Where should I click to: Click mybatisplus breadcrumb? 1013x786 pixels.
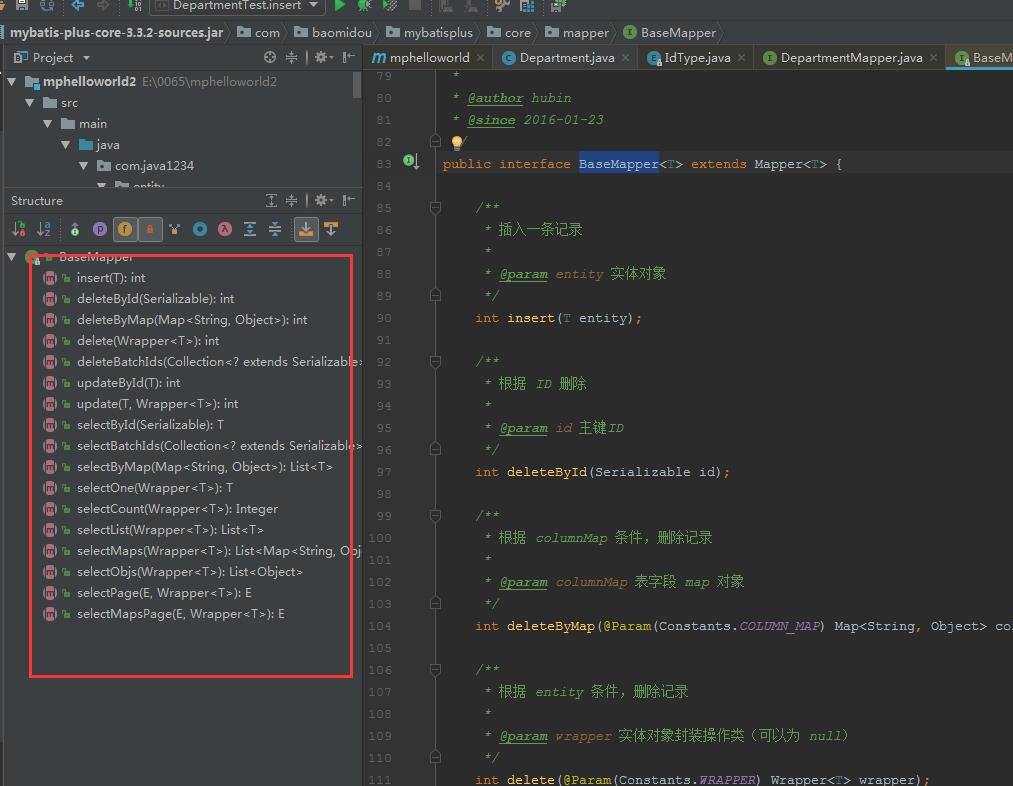point(430,32)
